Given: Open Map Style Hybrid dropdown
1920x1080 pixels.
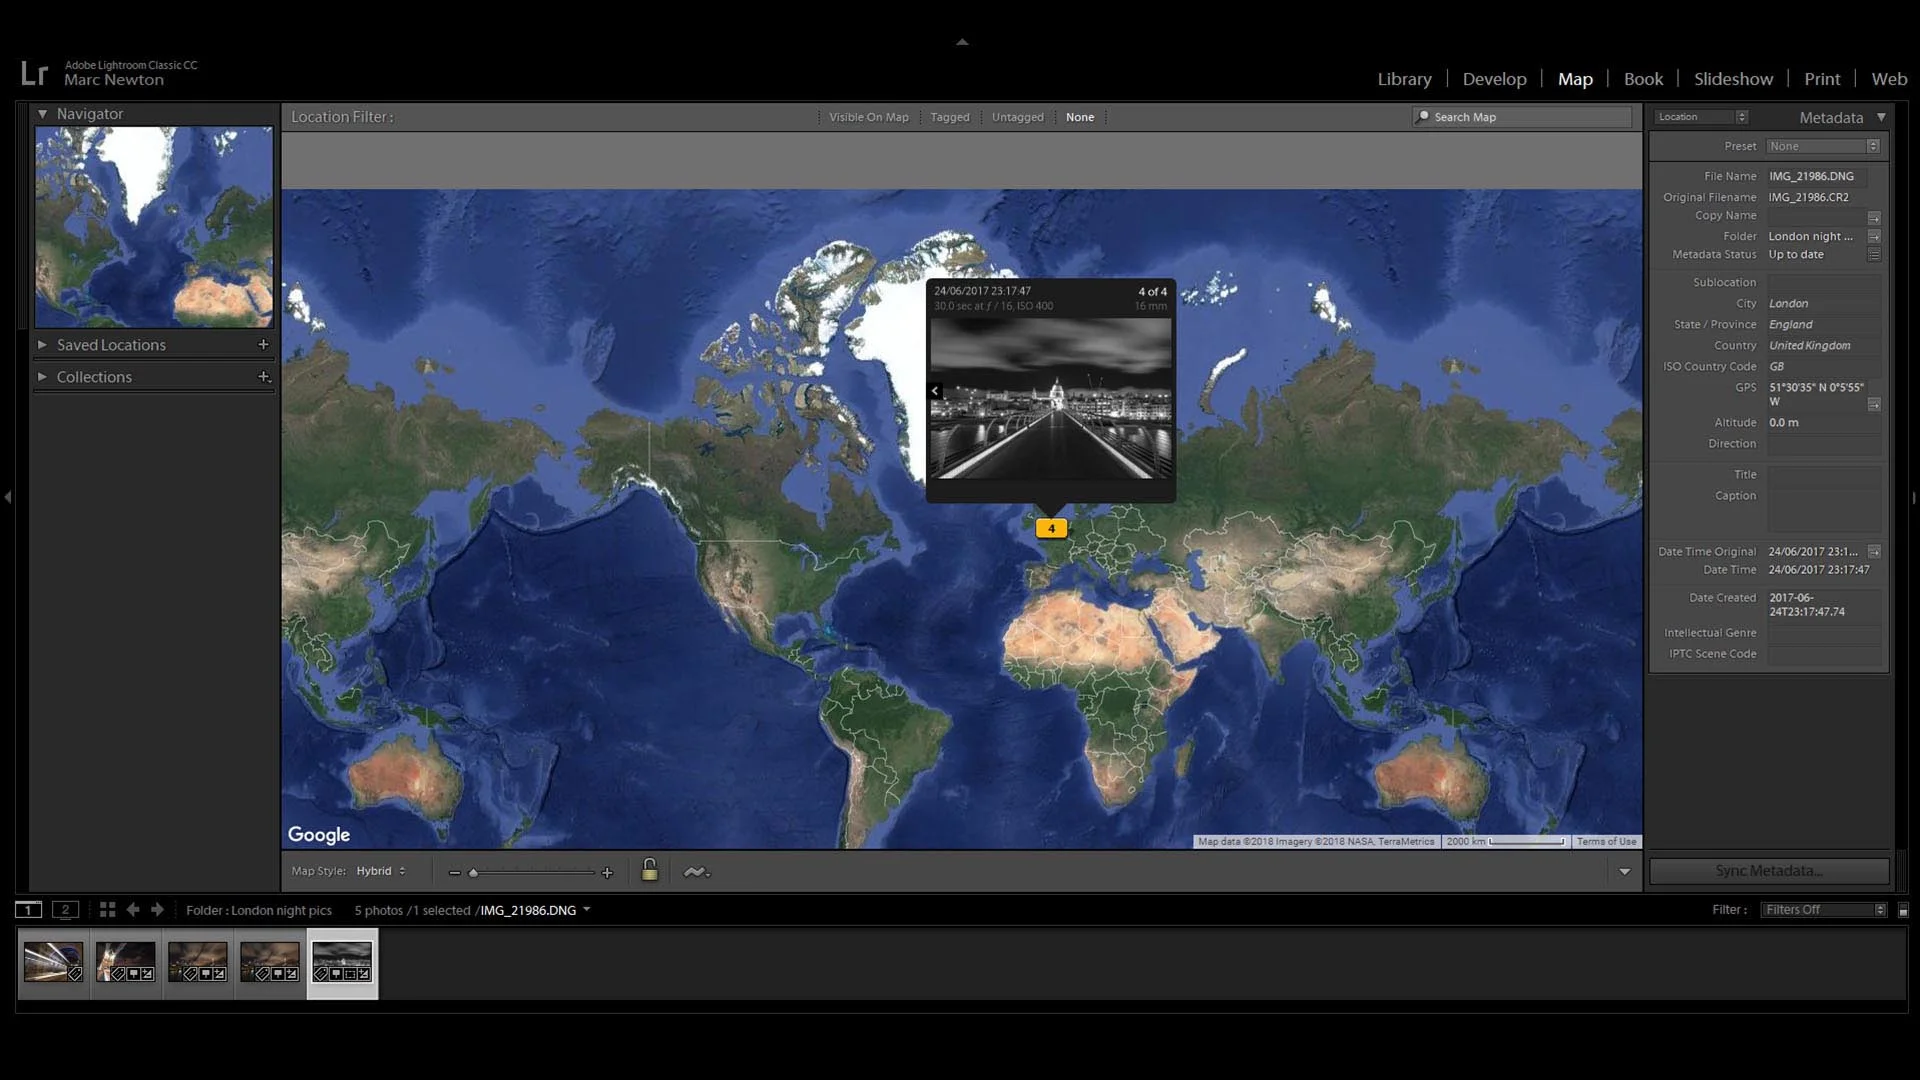Looking at the screenshot, I should tap(381, 871).
